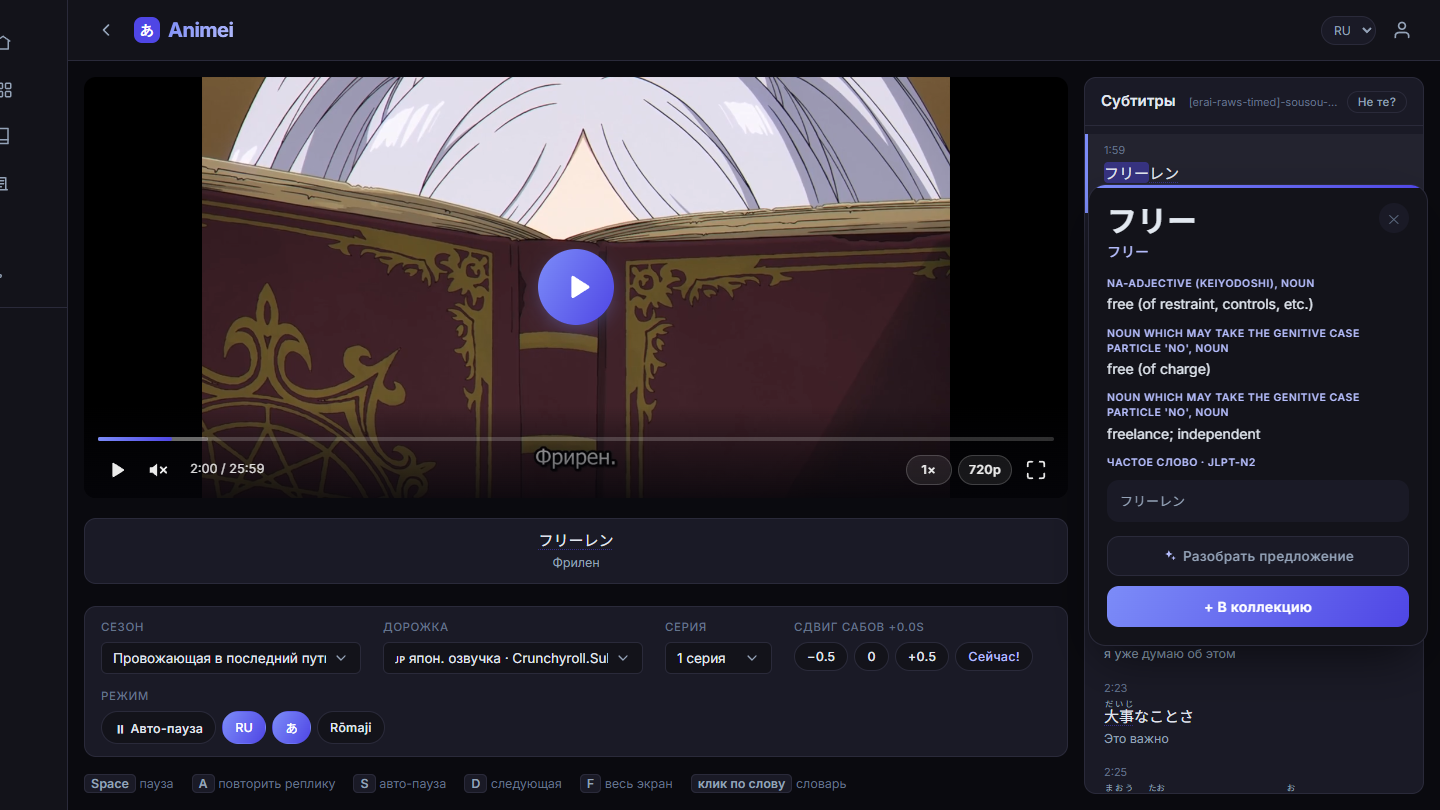Click Разобрать предложение button

tap(1258, 556)
